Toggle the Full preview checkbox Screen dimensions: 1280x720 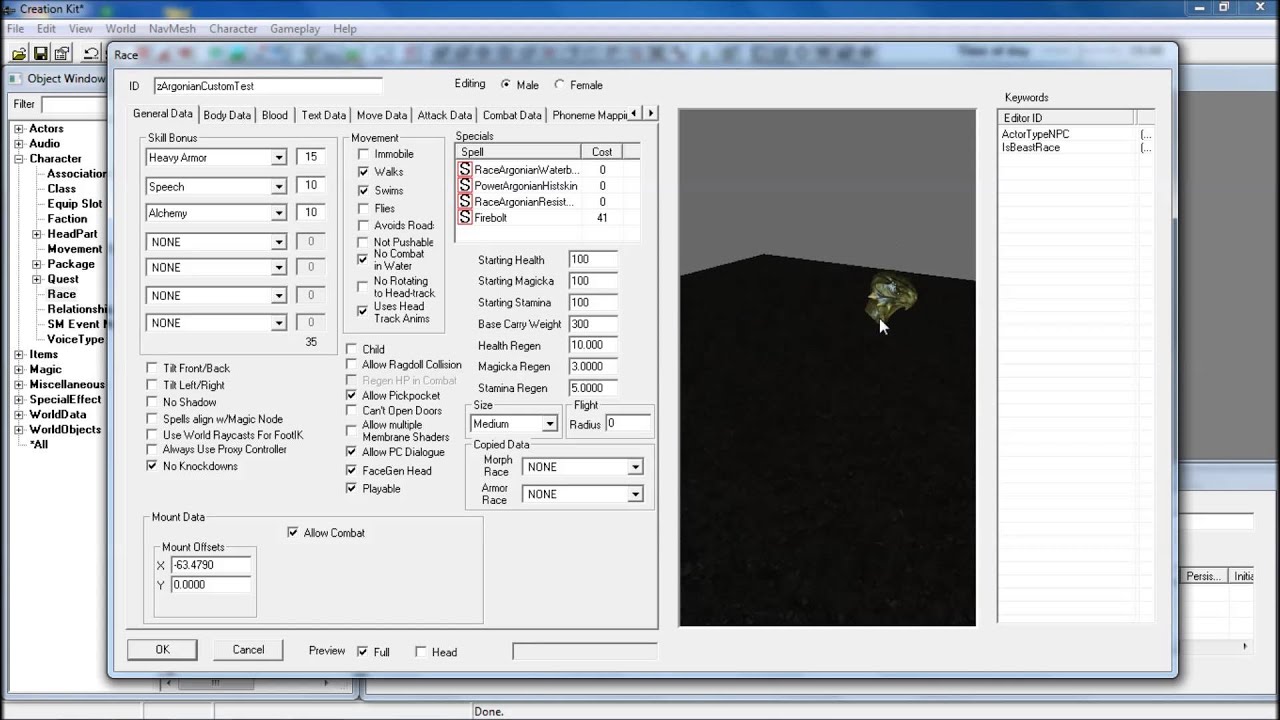[362, 651]
